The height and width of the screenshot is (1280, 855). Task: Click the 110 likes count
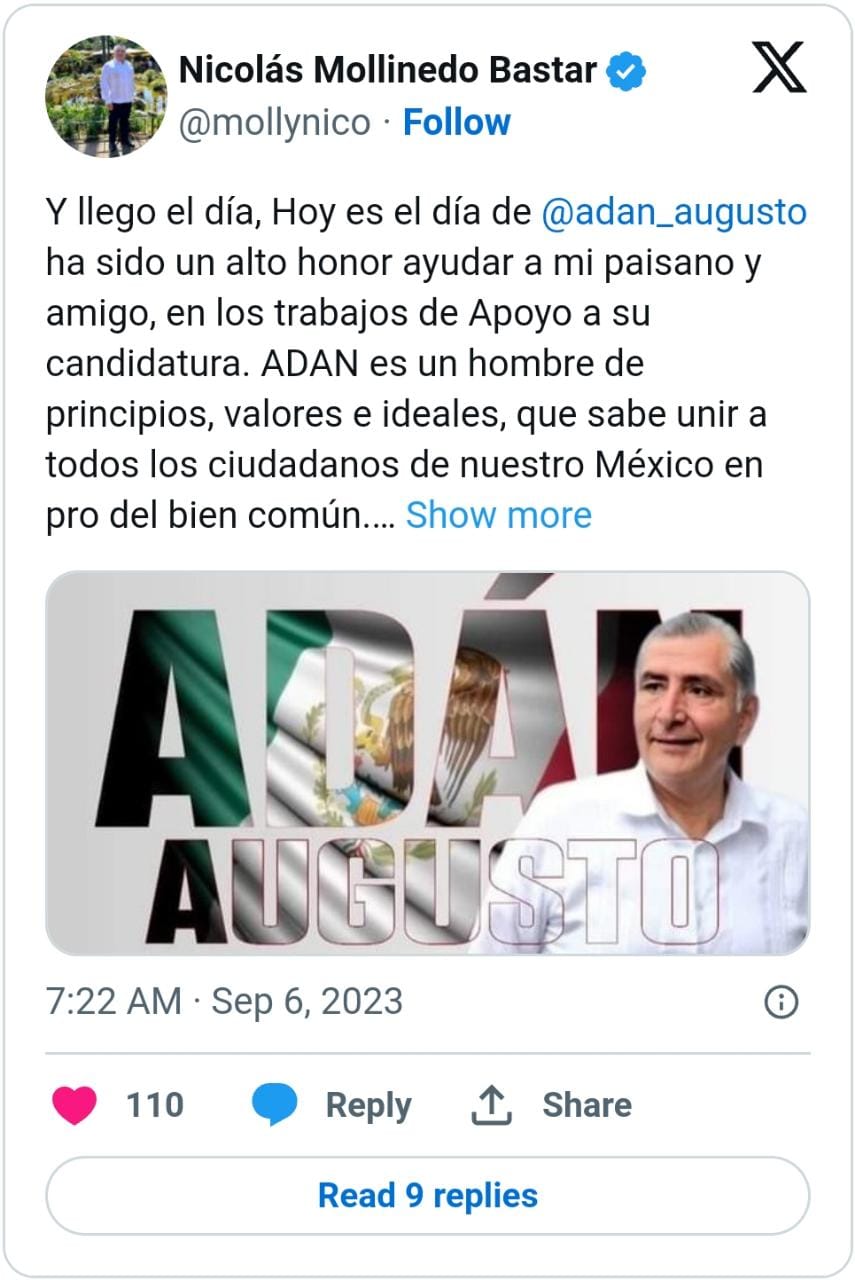pos(155,1105)
